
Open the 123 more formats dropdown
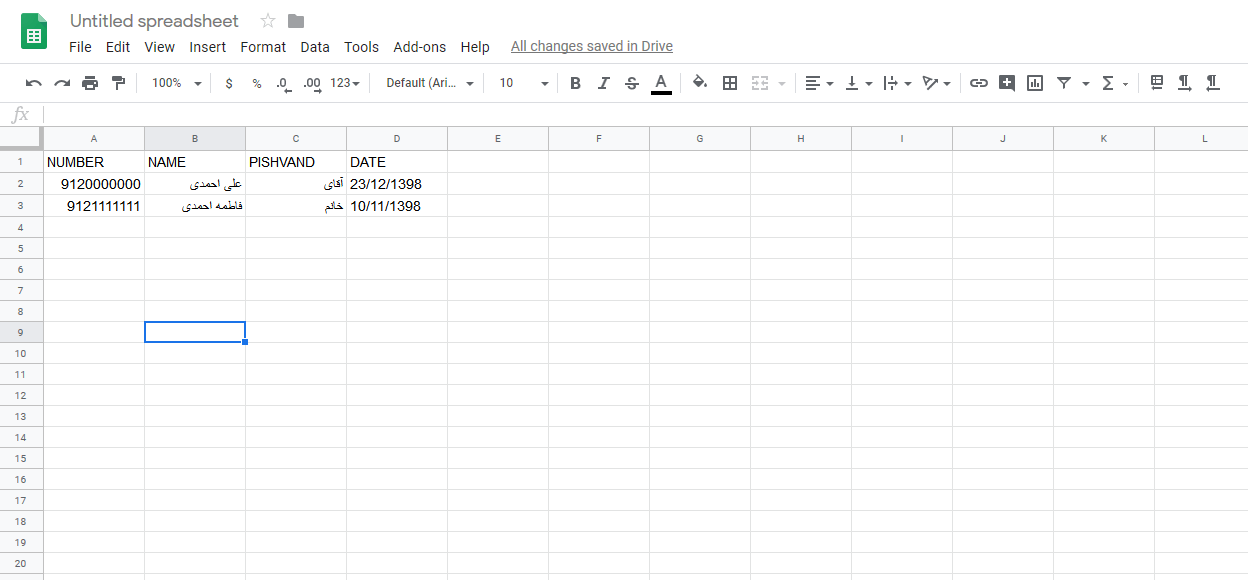345,83
